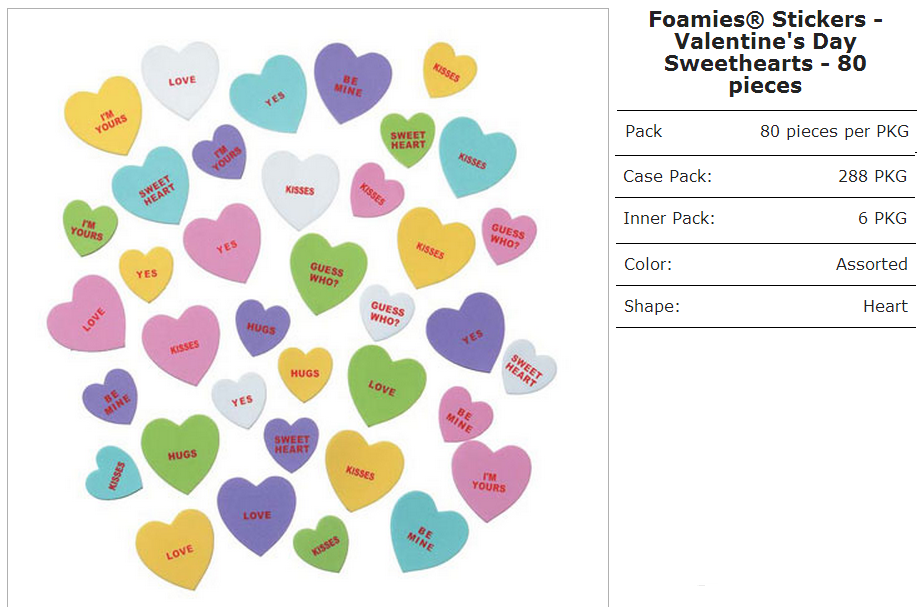Screen dimensions: 919x607
Task: Click the Shape Heart row
Action: coord(765,306)
